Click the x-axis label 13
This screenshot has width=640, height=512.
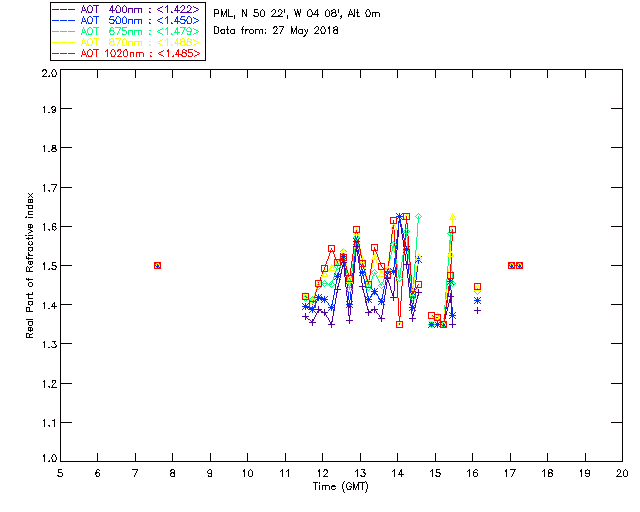[x=360, y=473]
